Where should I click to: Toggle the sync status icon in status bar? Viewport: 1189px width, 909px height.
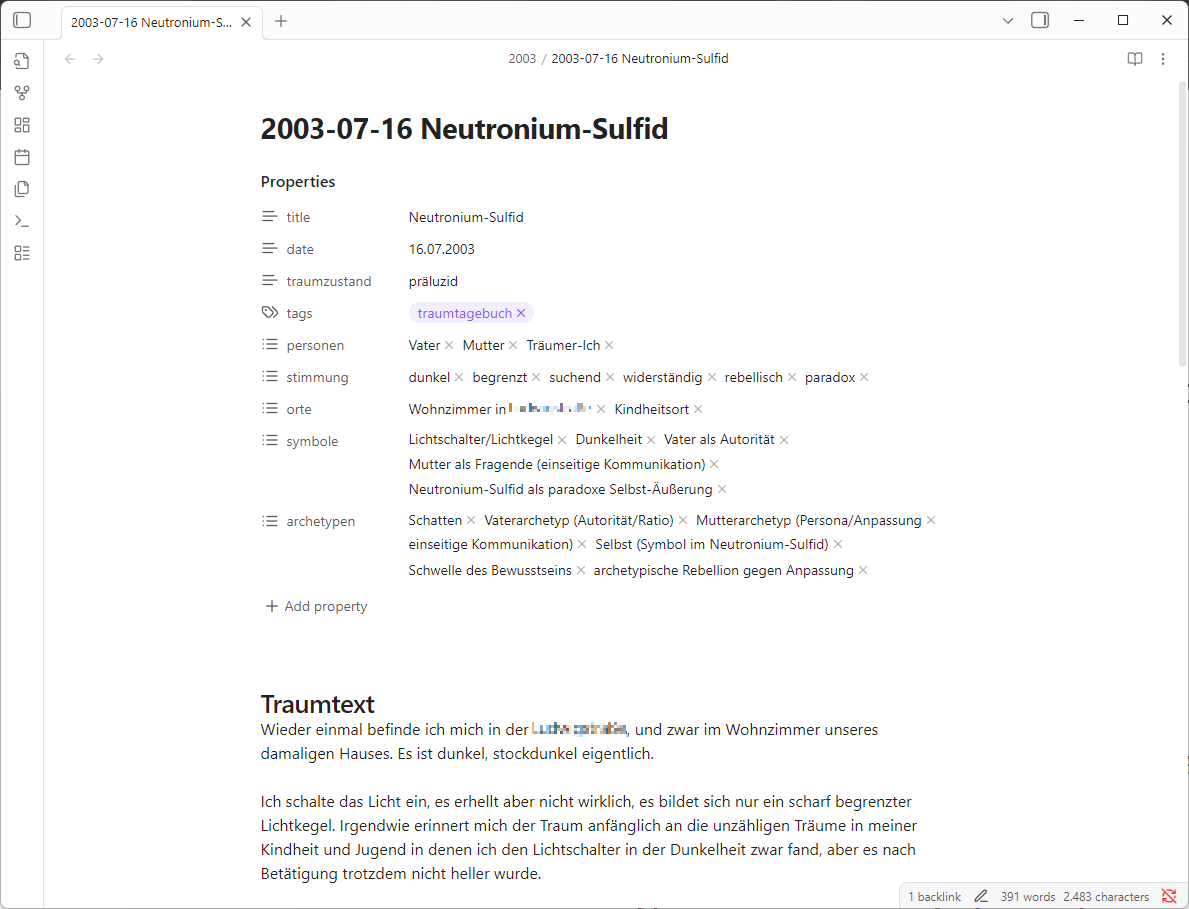coord(1169,896)
